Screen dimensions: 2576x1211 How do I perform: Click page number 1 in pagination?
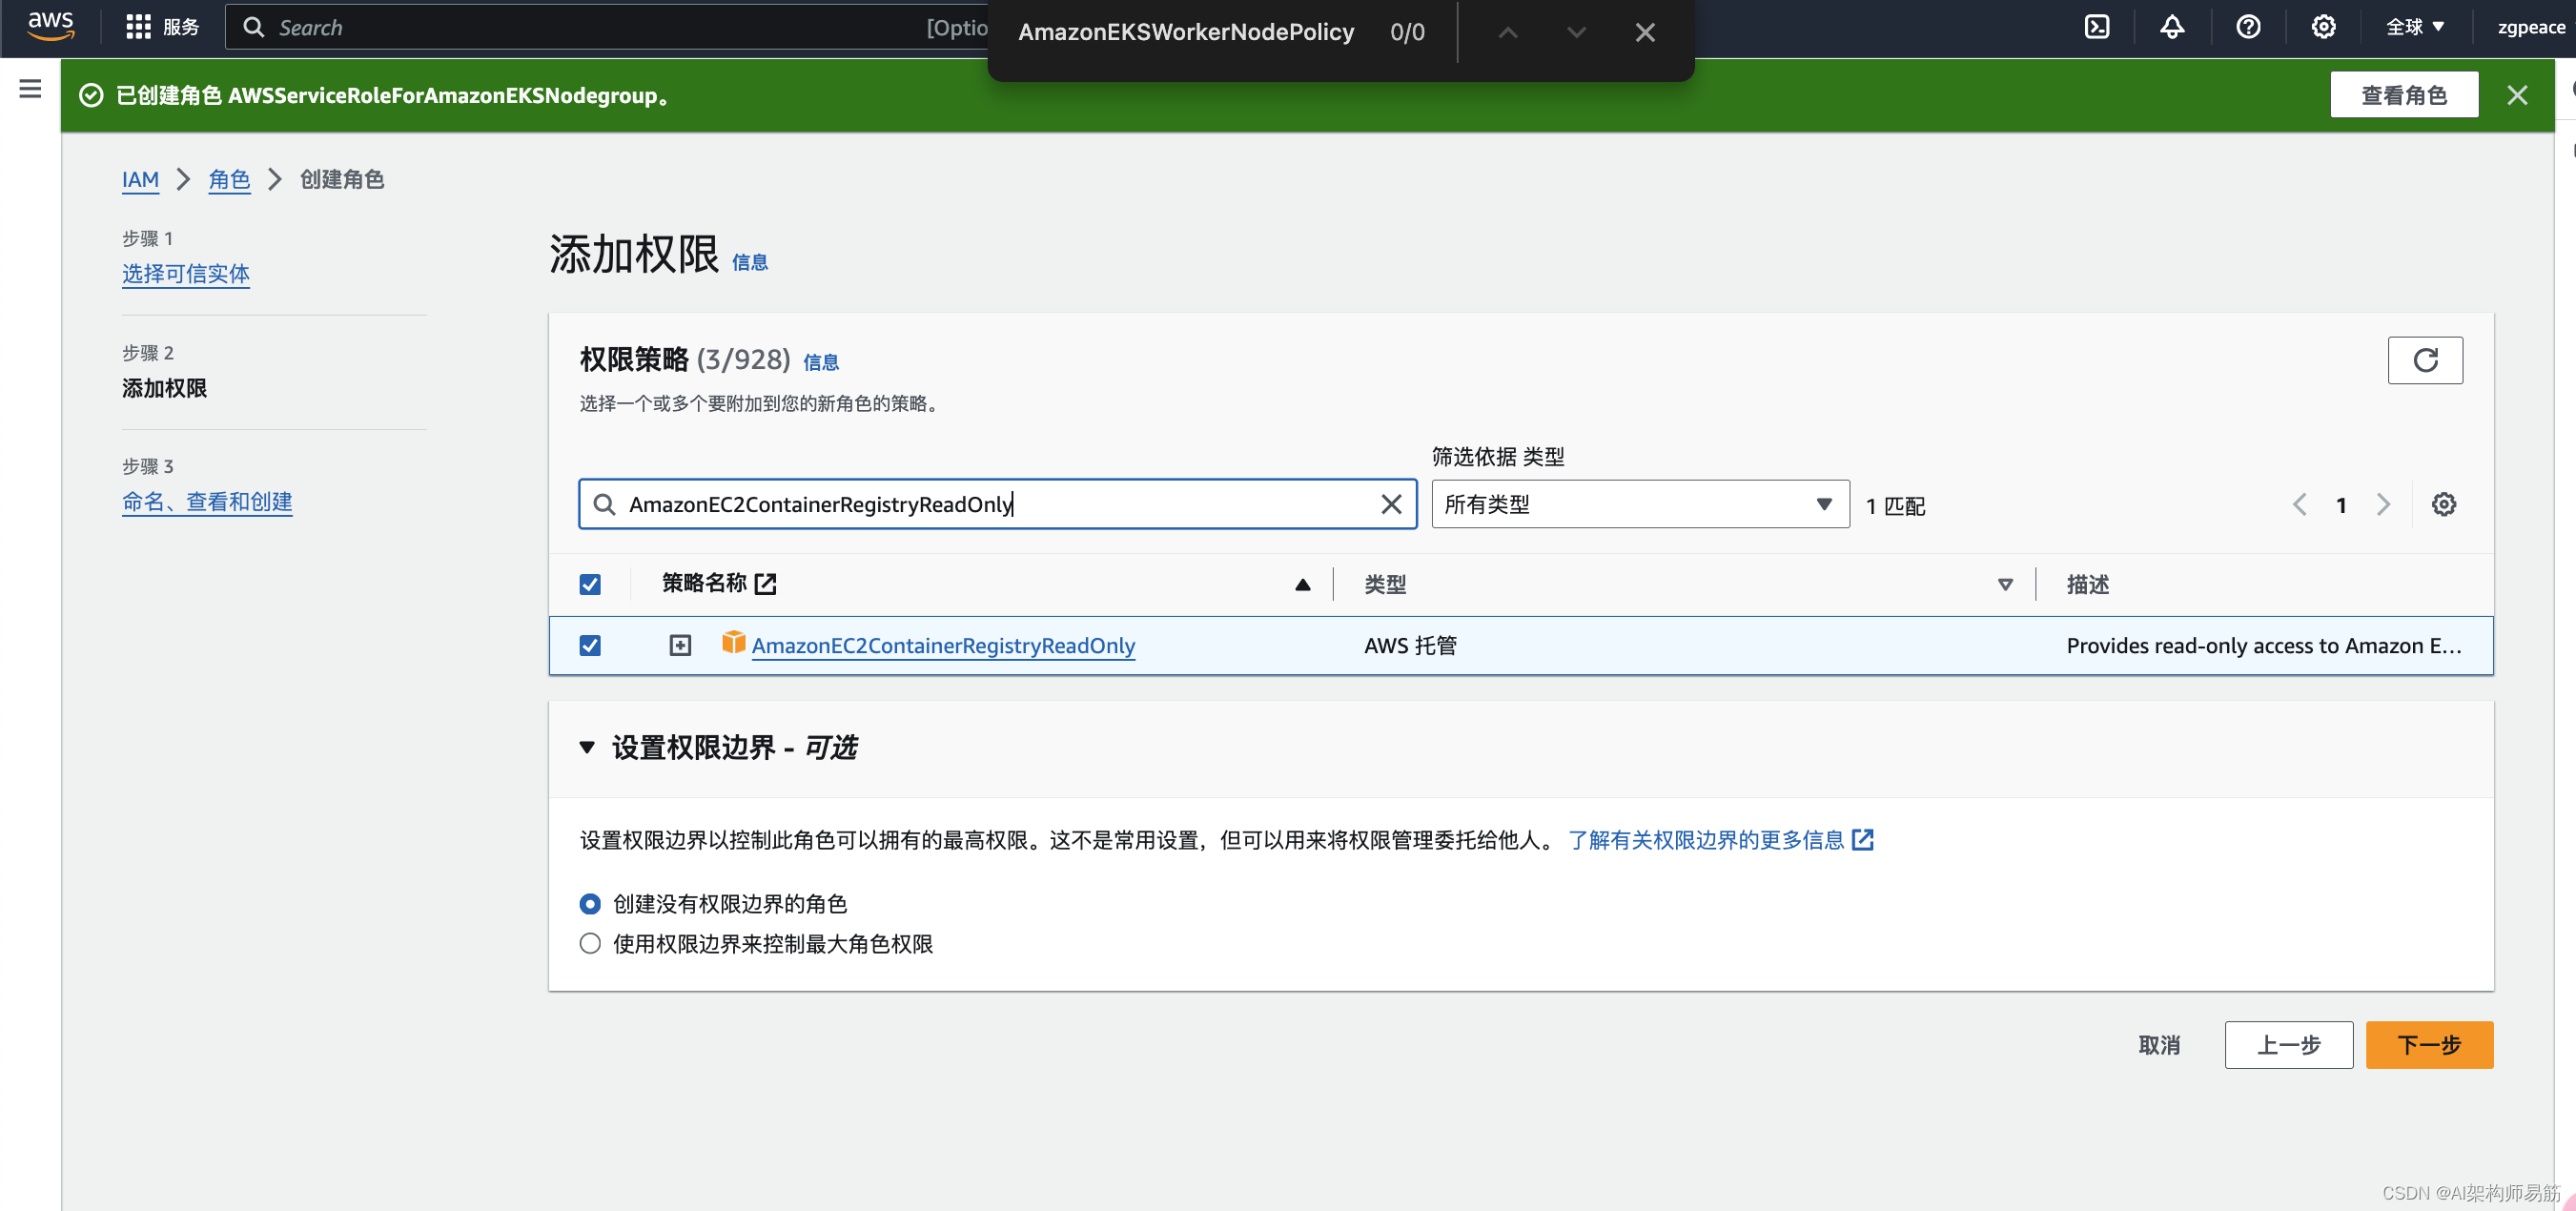(x=2341, y=505)
